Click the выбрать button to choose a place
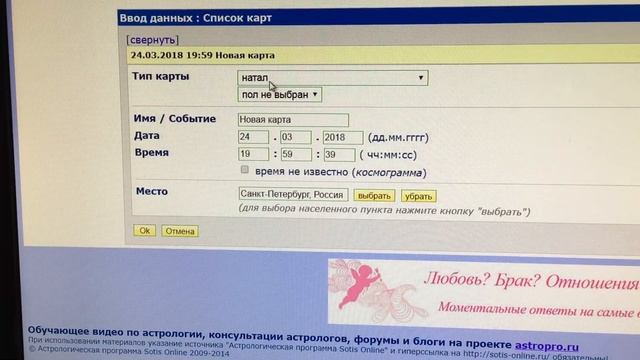The width and height of the screenshot is (640, 360). pos(374,196)
